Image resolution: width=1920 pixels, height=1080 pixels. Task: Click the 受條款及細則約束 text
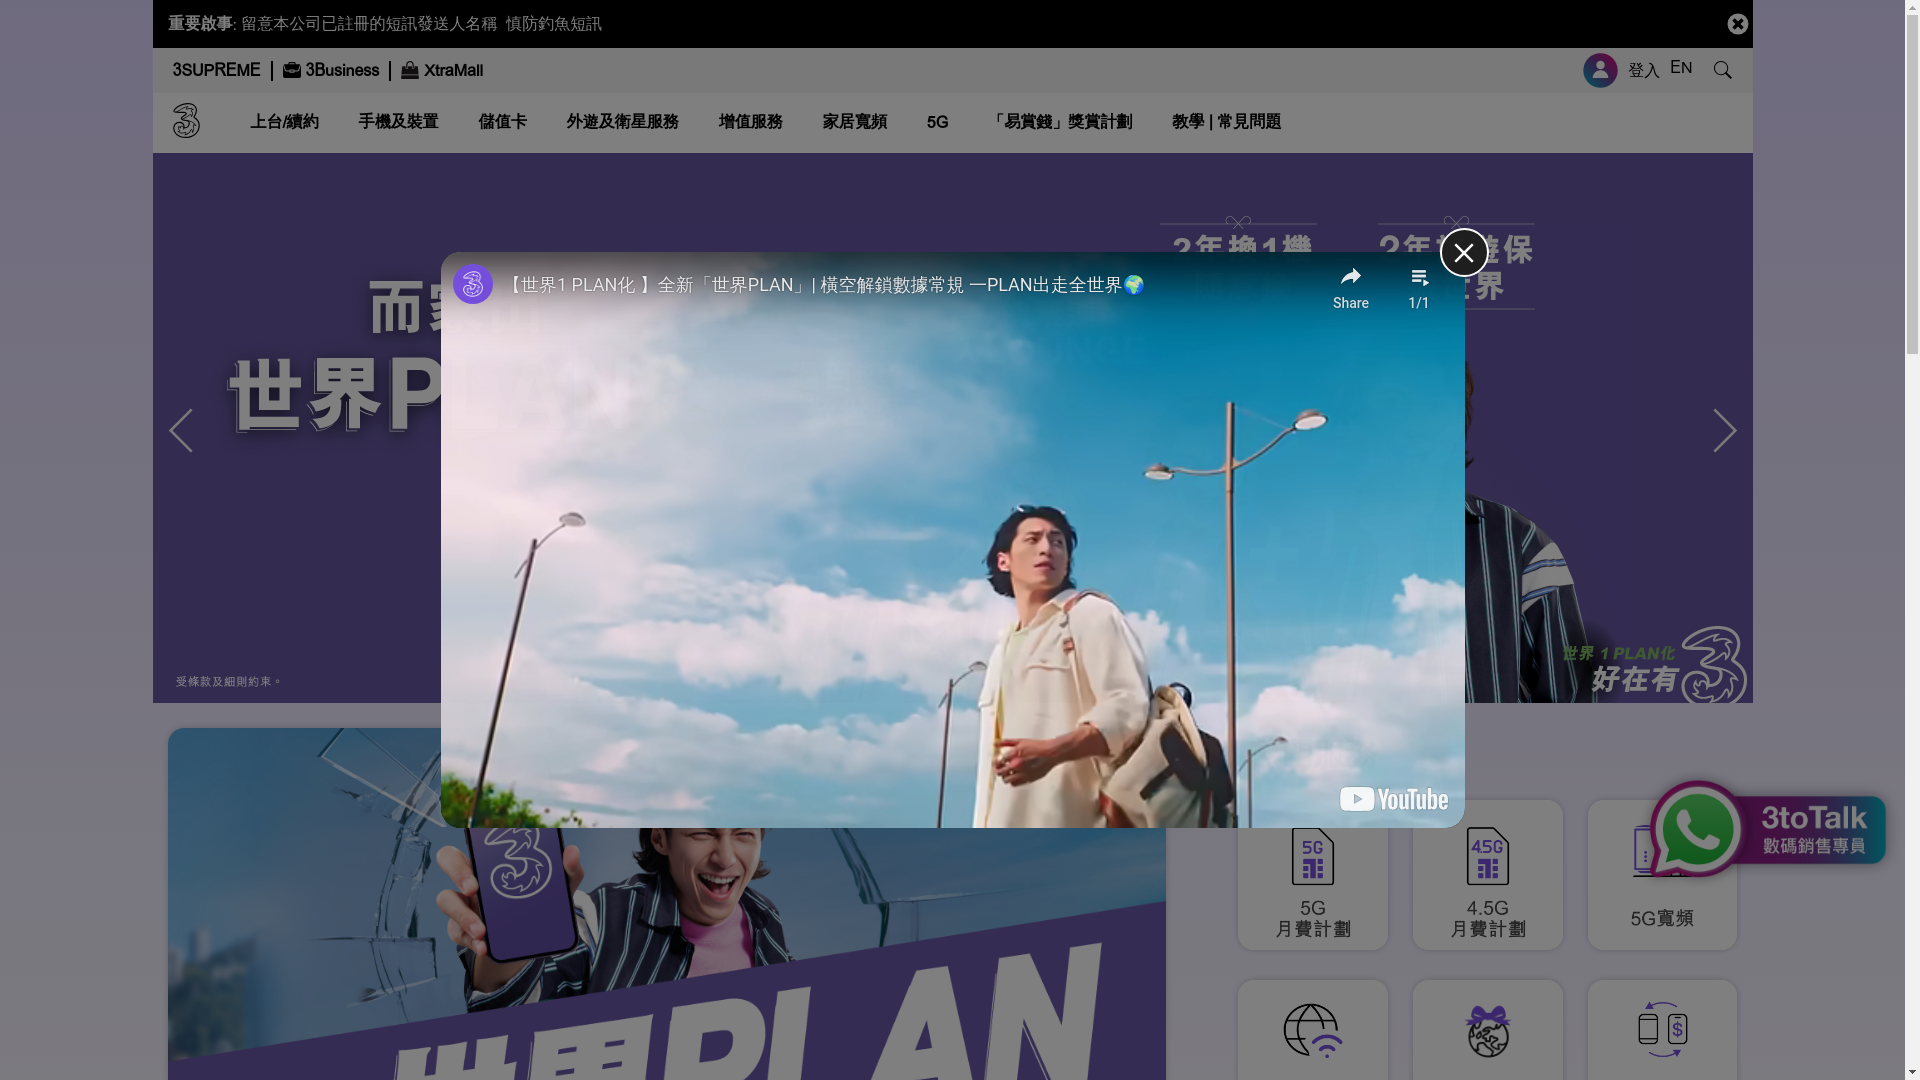coord(229,682)
